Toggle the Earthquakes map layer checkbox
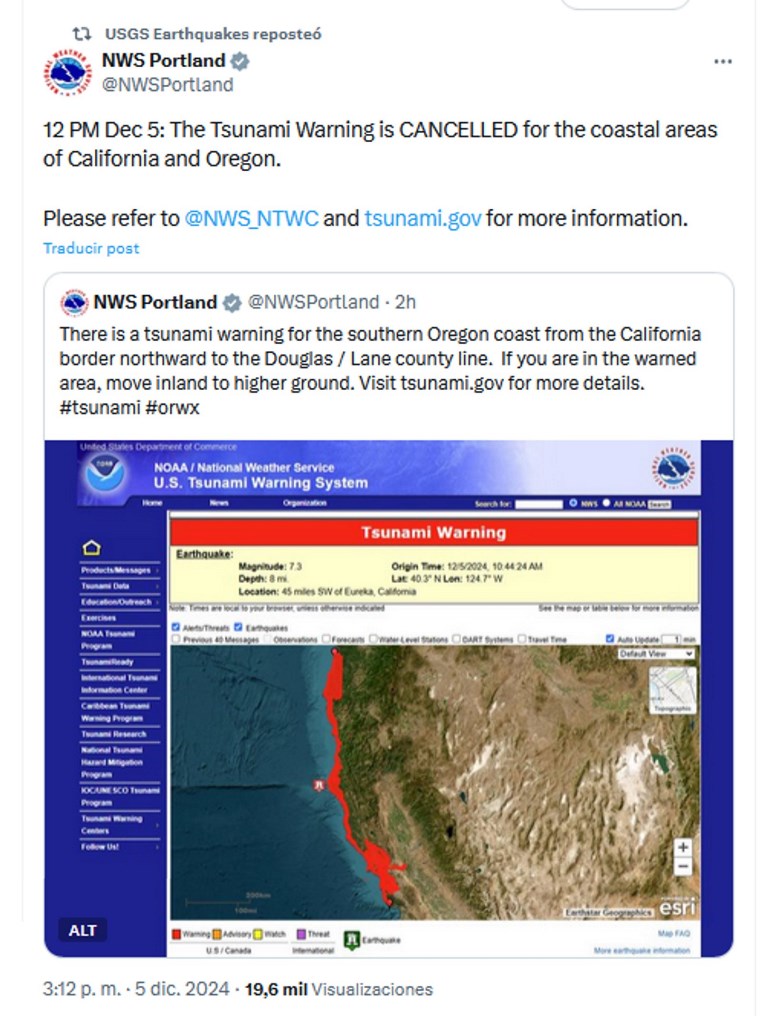768x1016 pixels. point(238,627)
